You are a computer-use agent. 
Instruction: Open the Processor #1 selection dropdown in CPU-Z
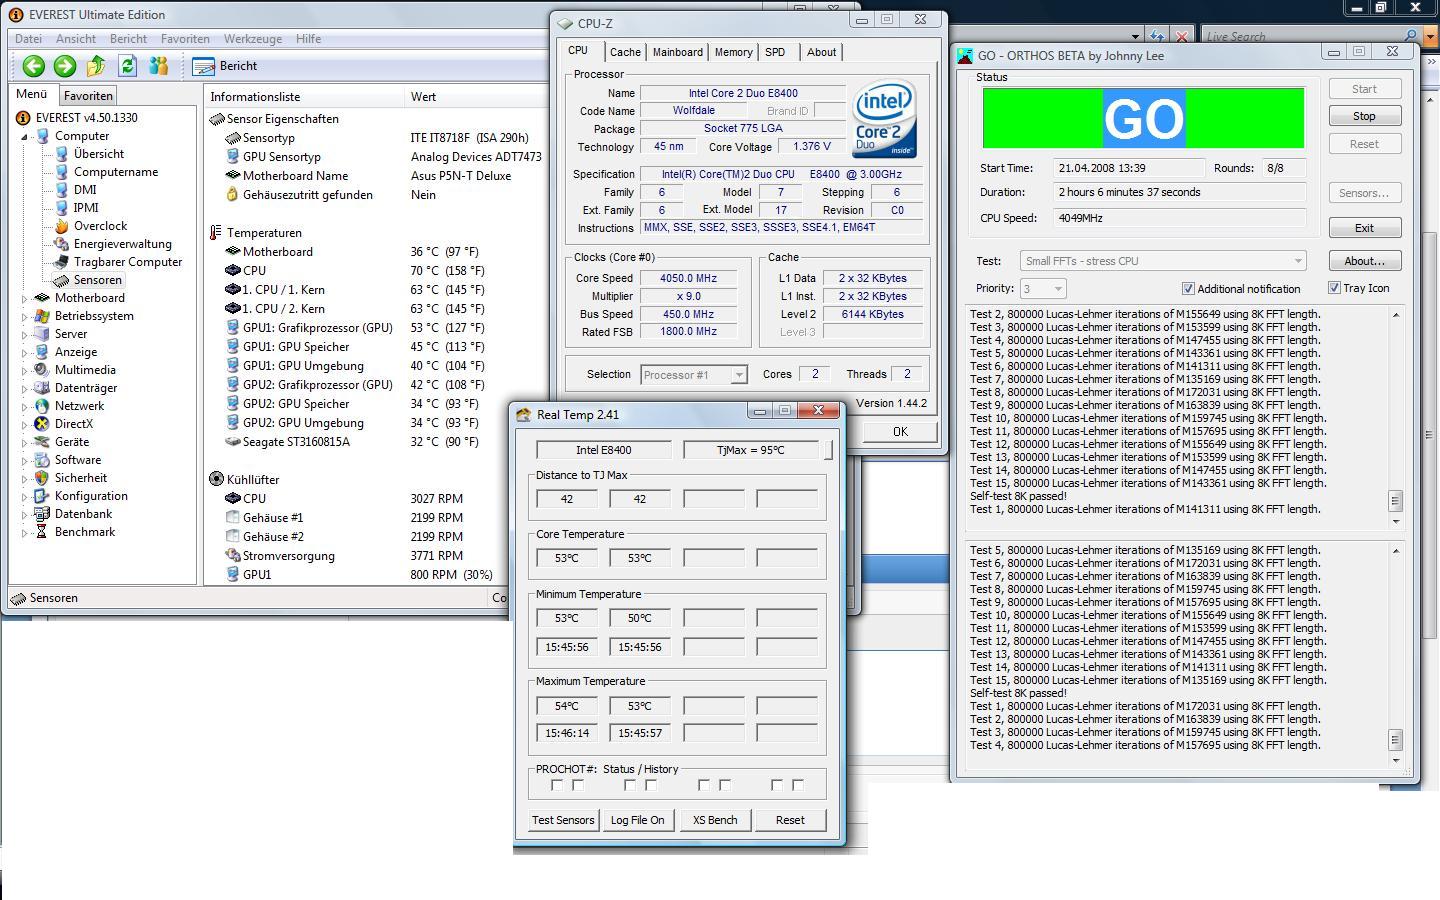738,375
